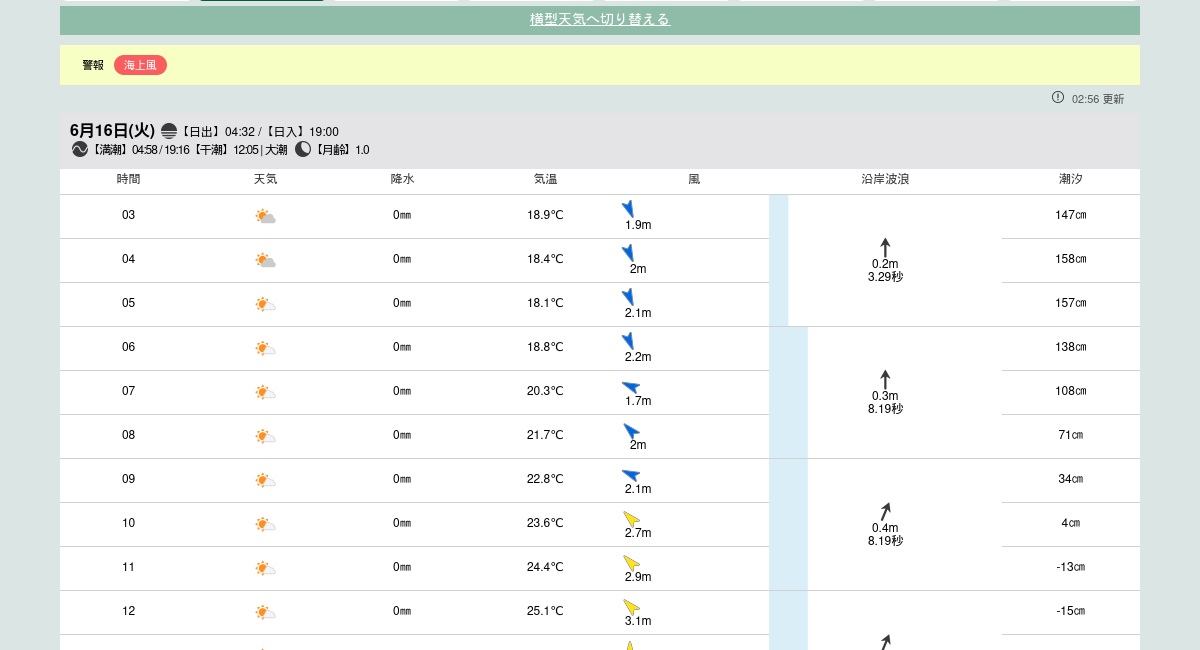
Task: Click the weather icon for 03 o'clock
Action: 265,215
